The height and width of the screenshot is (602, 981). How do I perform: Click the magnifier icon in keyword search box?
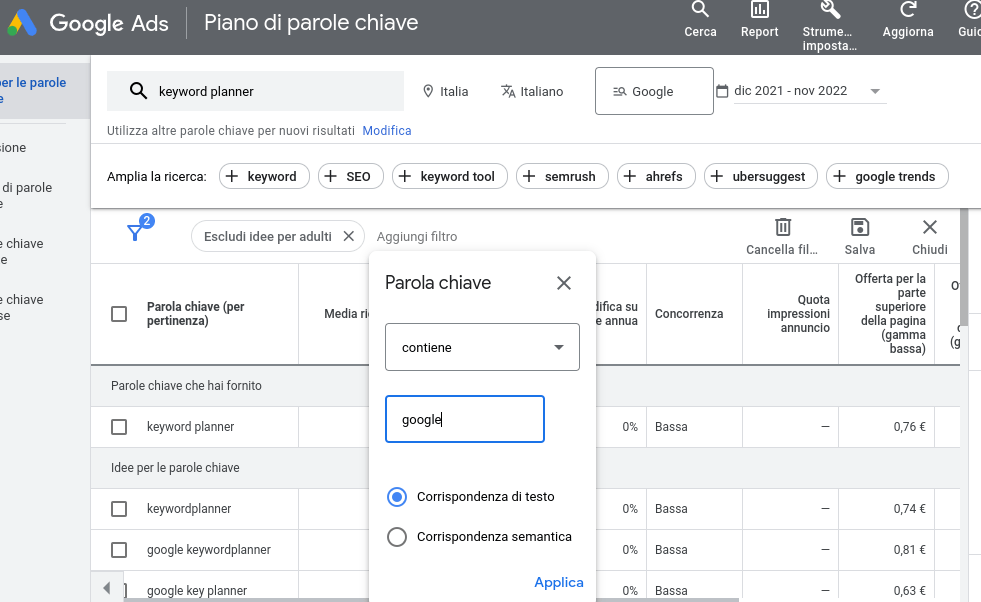138,91
